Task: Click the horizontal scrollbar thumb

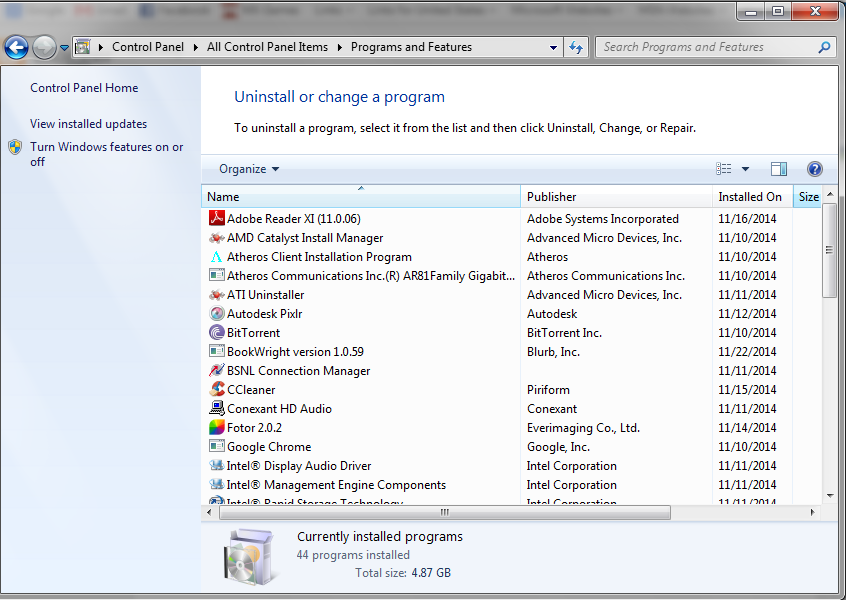Action: click(x=445, y=512)
